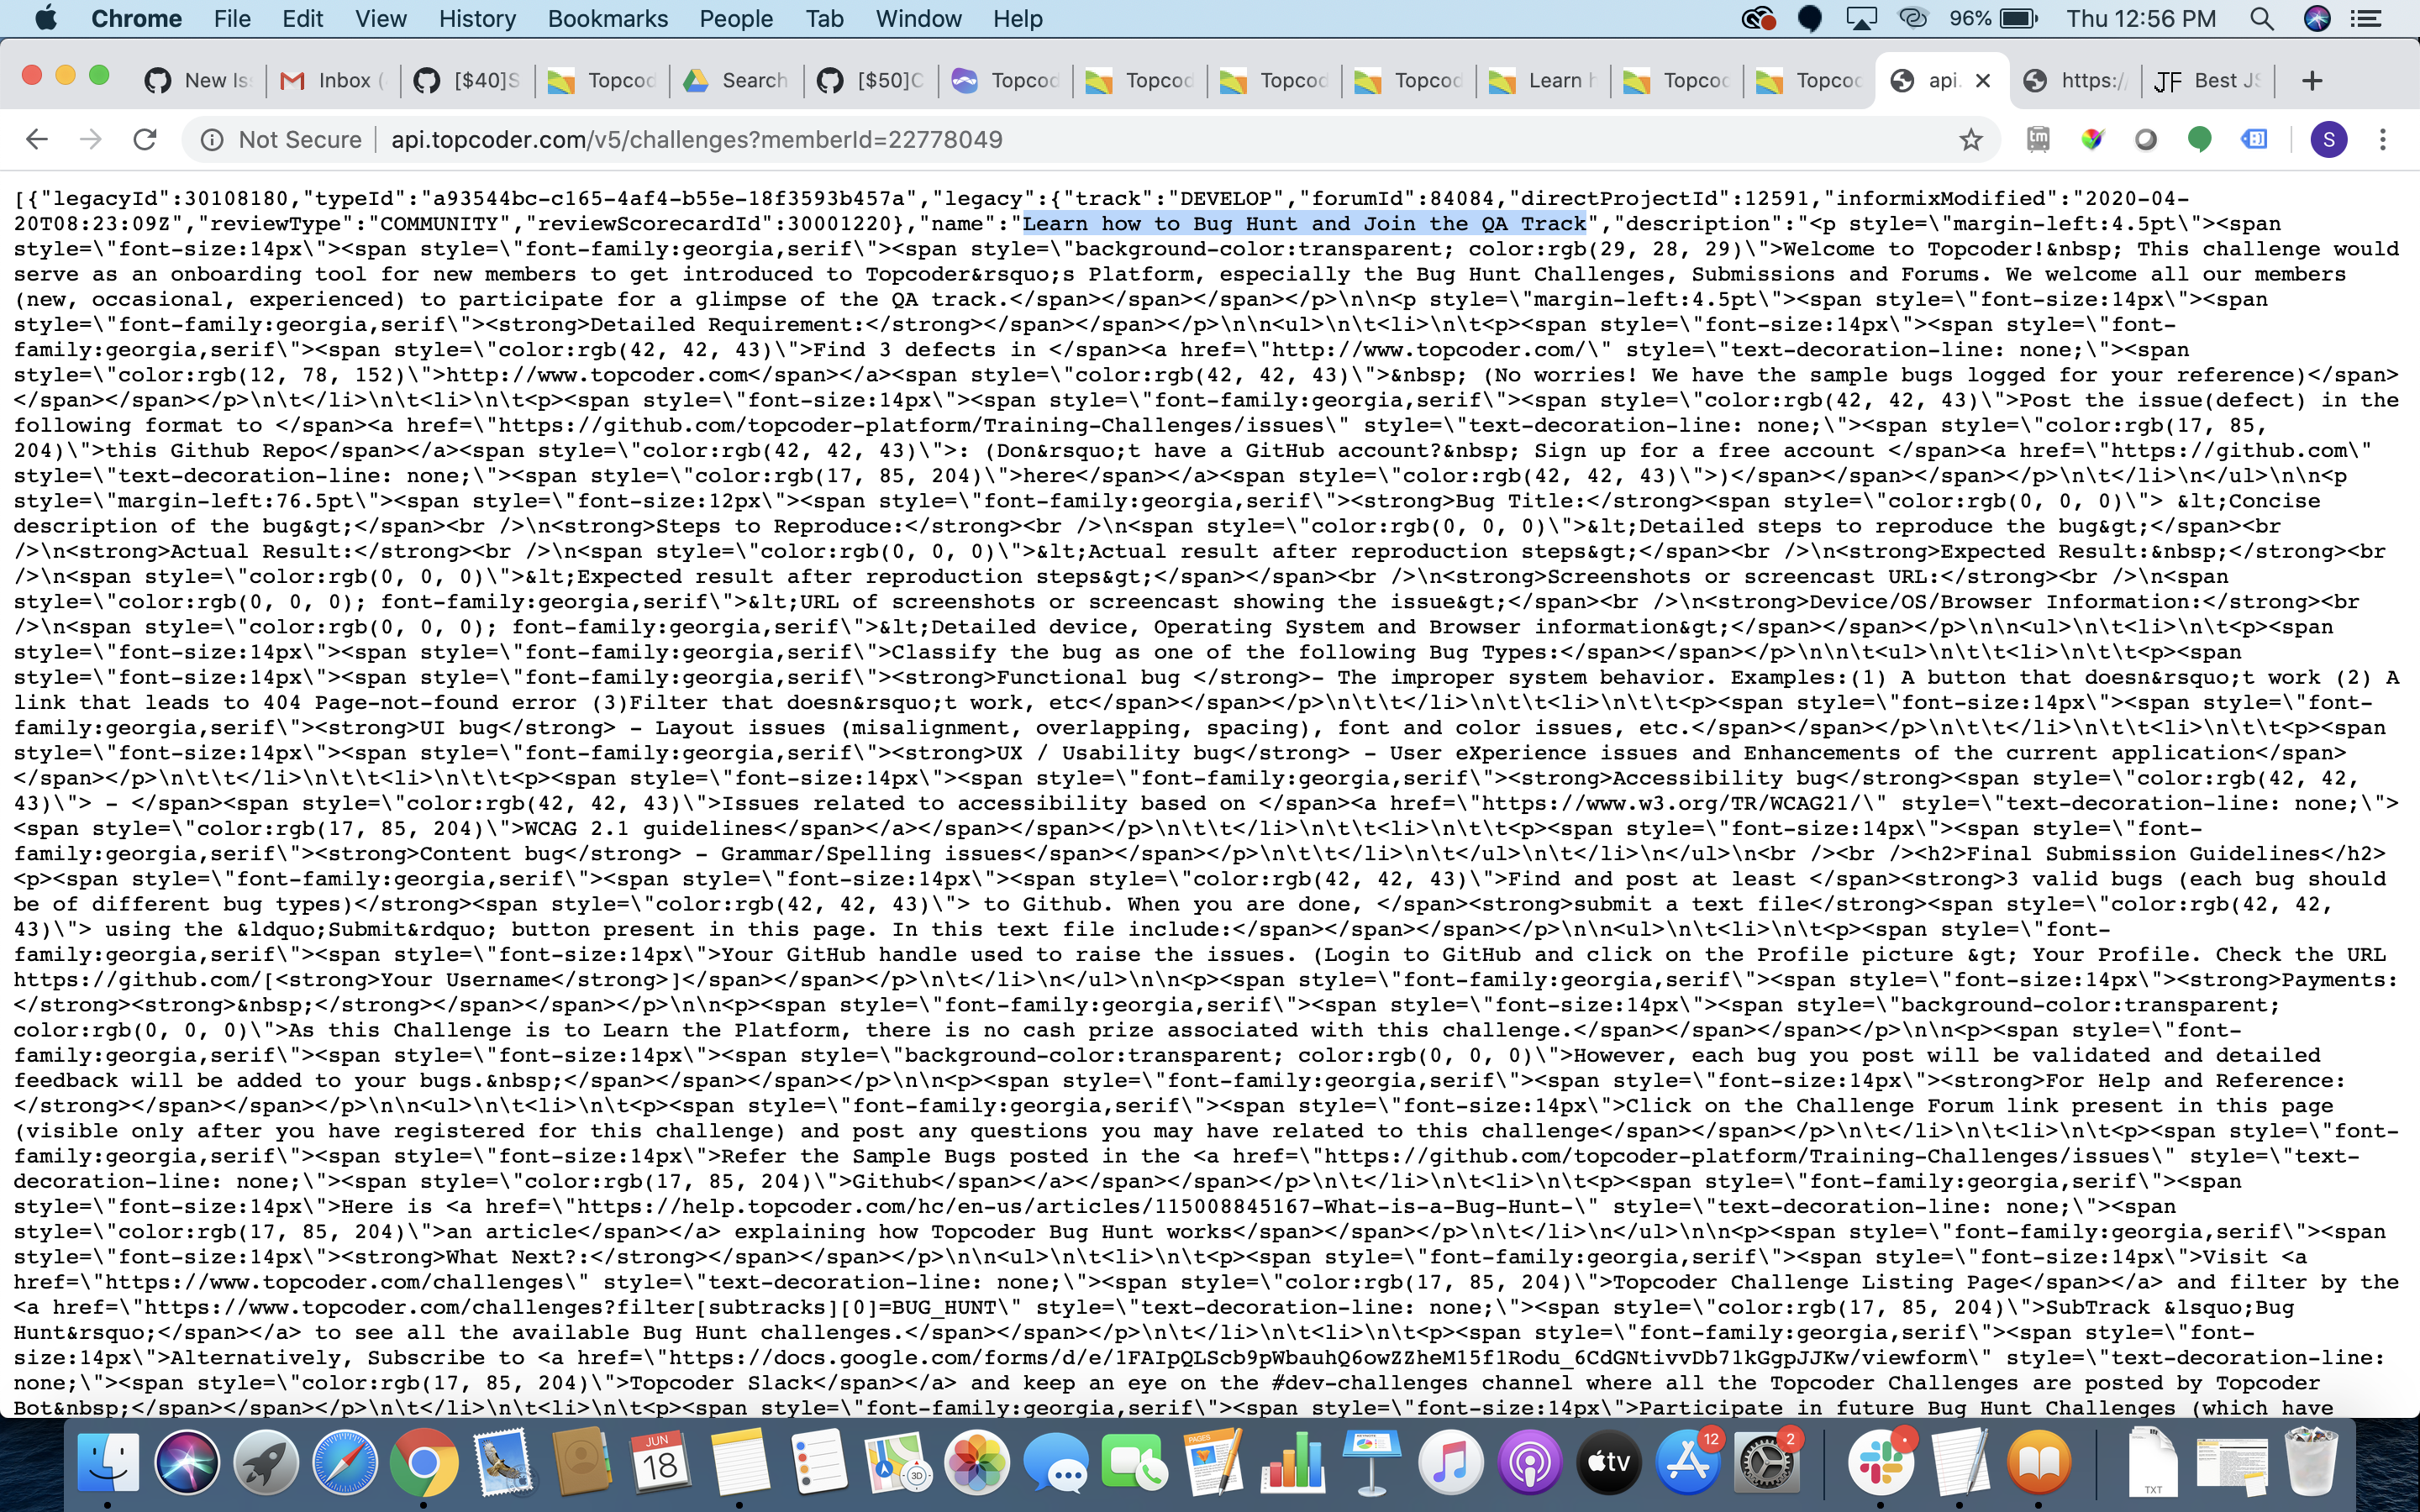
Task: Open Launchpad rocket in the Dock
Action: coord(266,1462)
